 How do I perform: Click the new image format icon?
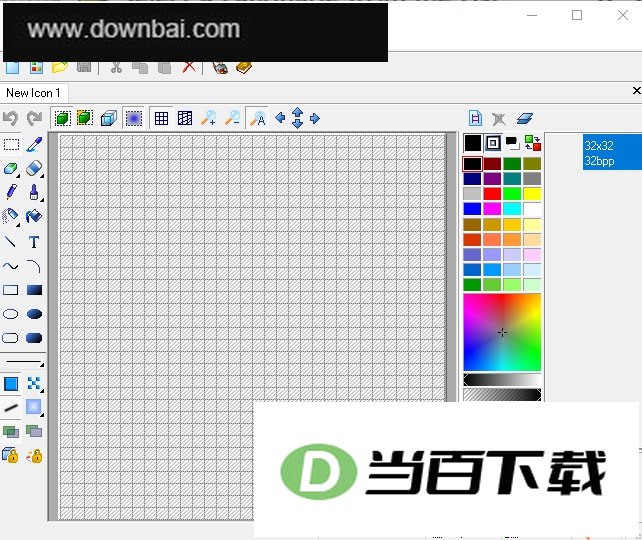click(x=475, y=118)
